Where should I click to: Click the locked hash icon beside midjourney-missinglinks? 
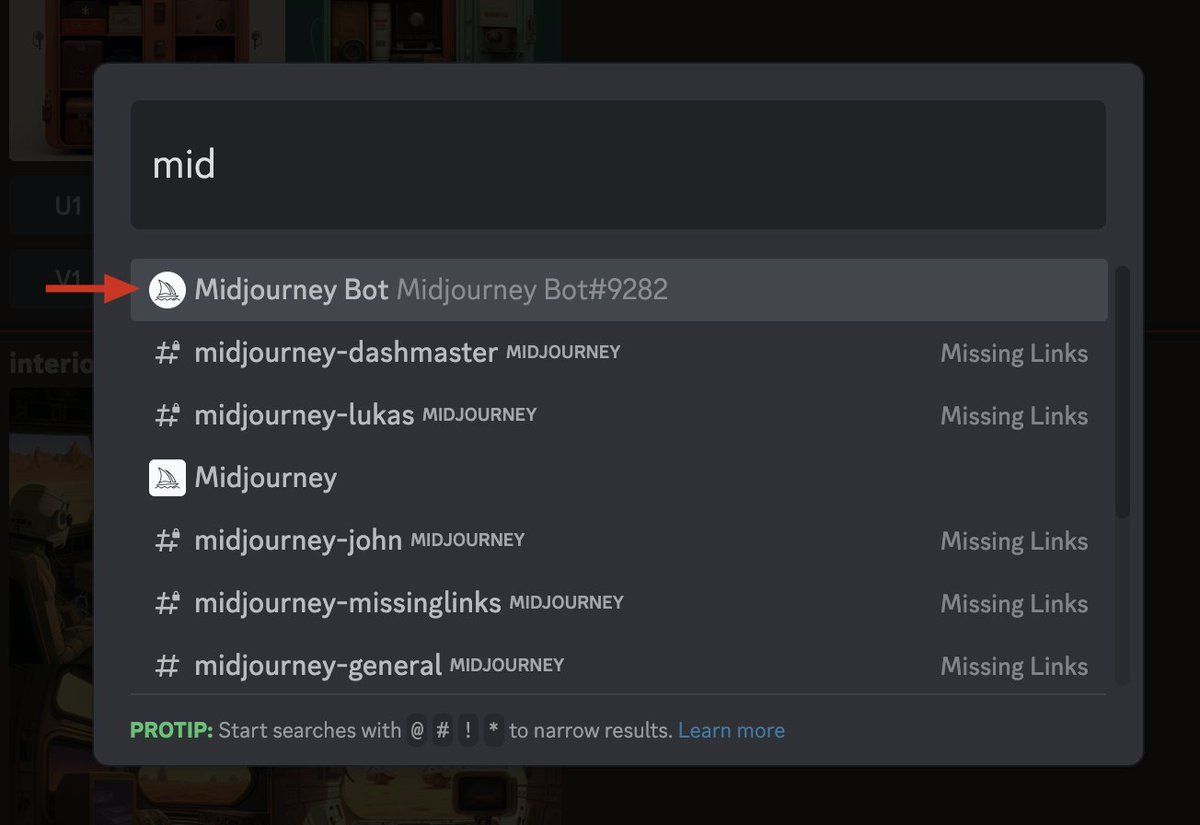167,603
